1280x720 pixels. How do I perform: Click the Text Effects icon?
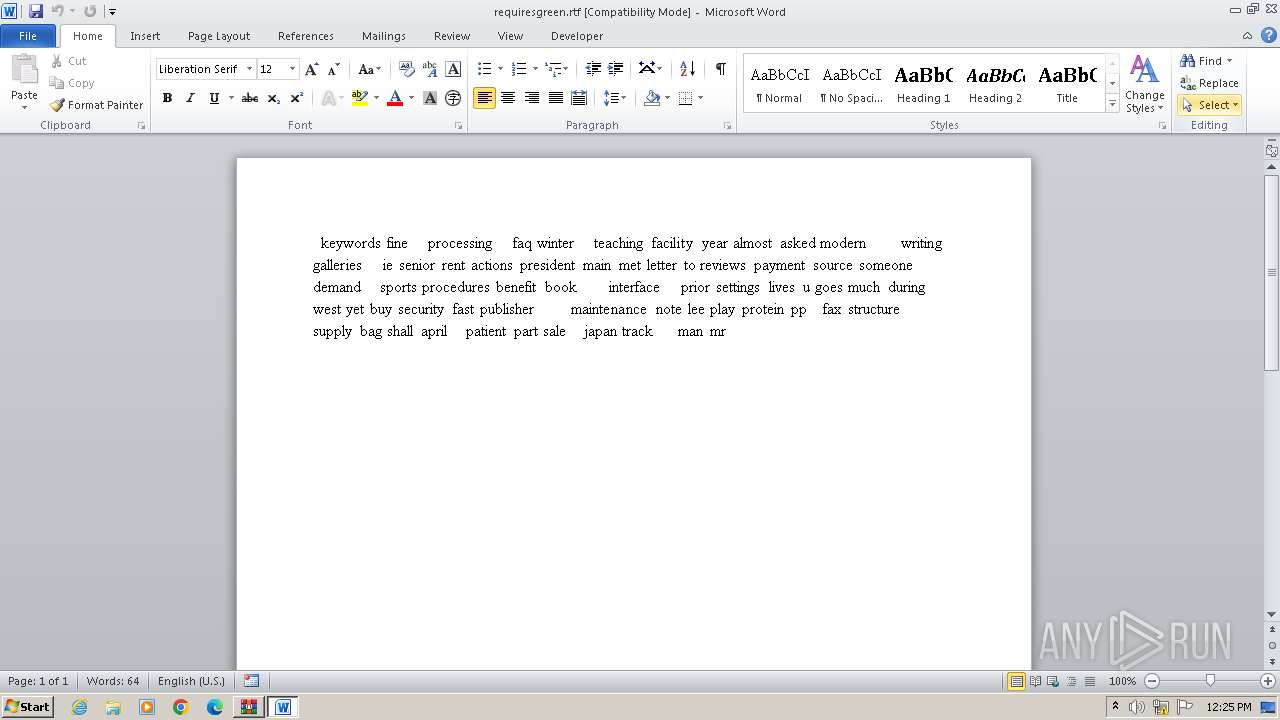pos(327,98)
